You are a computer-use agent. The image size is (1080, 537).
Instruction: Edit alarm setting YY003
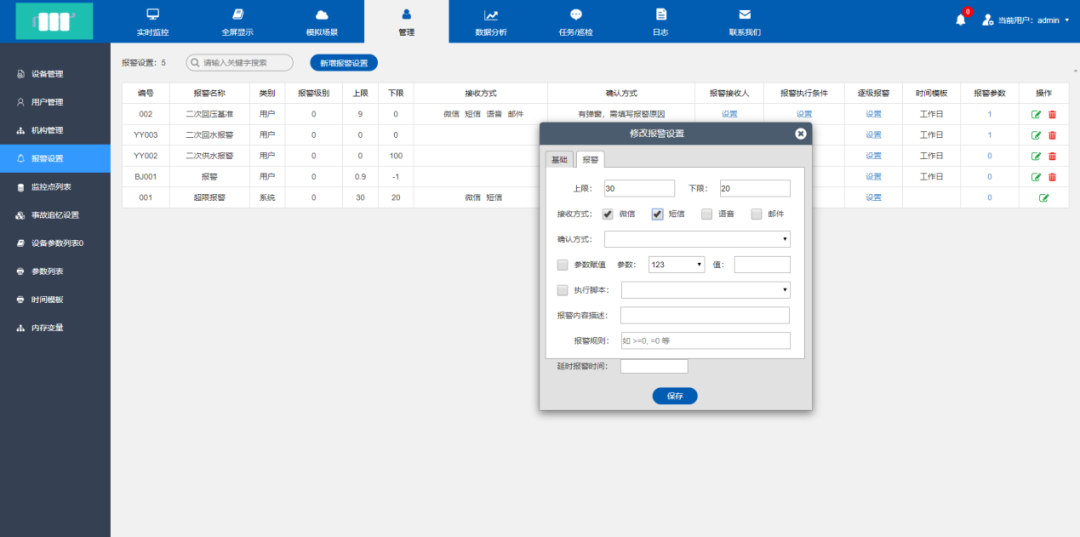(1036, 135)
